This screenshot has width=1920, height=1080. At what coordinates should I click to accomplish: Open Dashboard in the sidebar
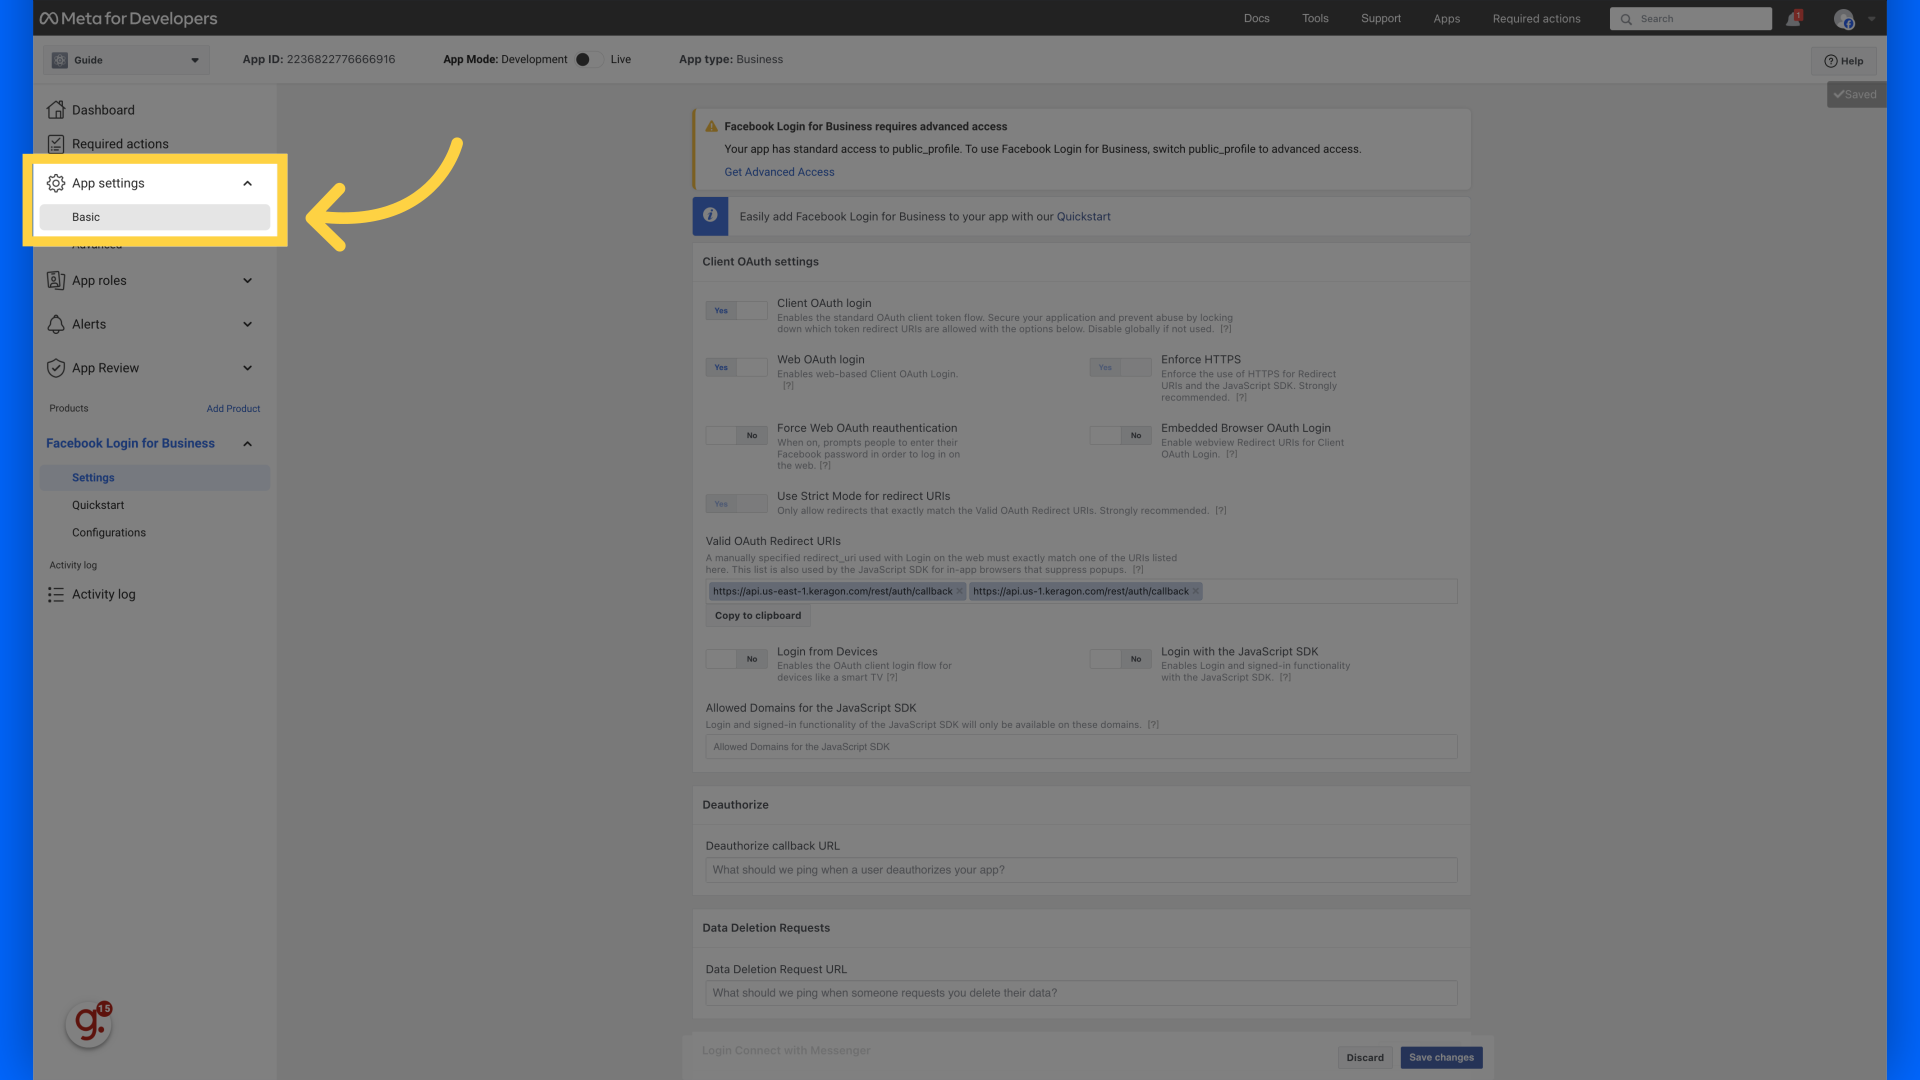pyautogui.click(x=103, y=110)
